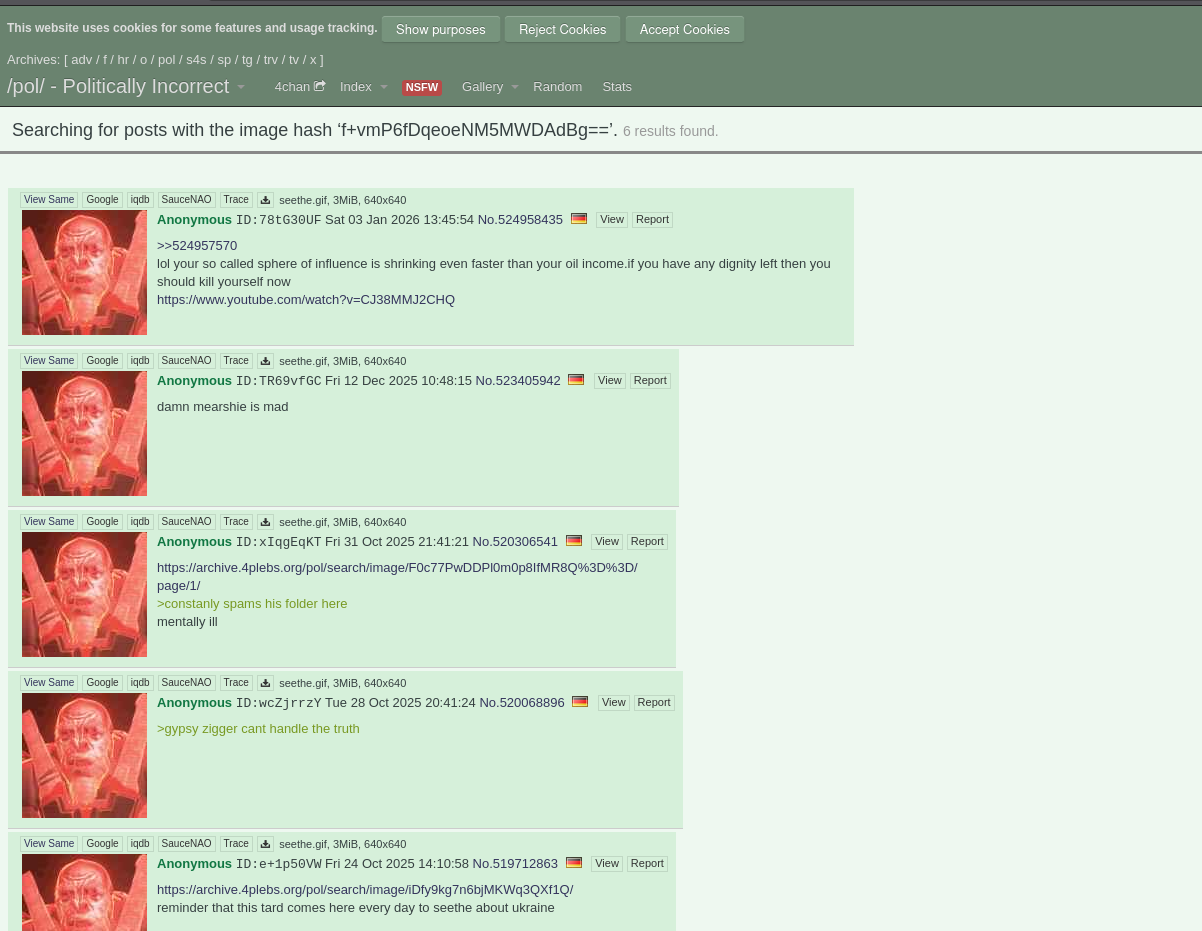Click SauceNAO on post No.520068896

coord(187,683)
